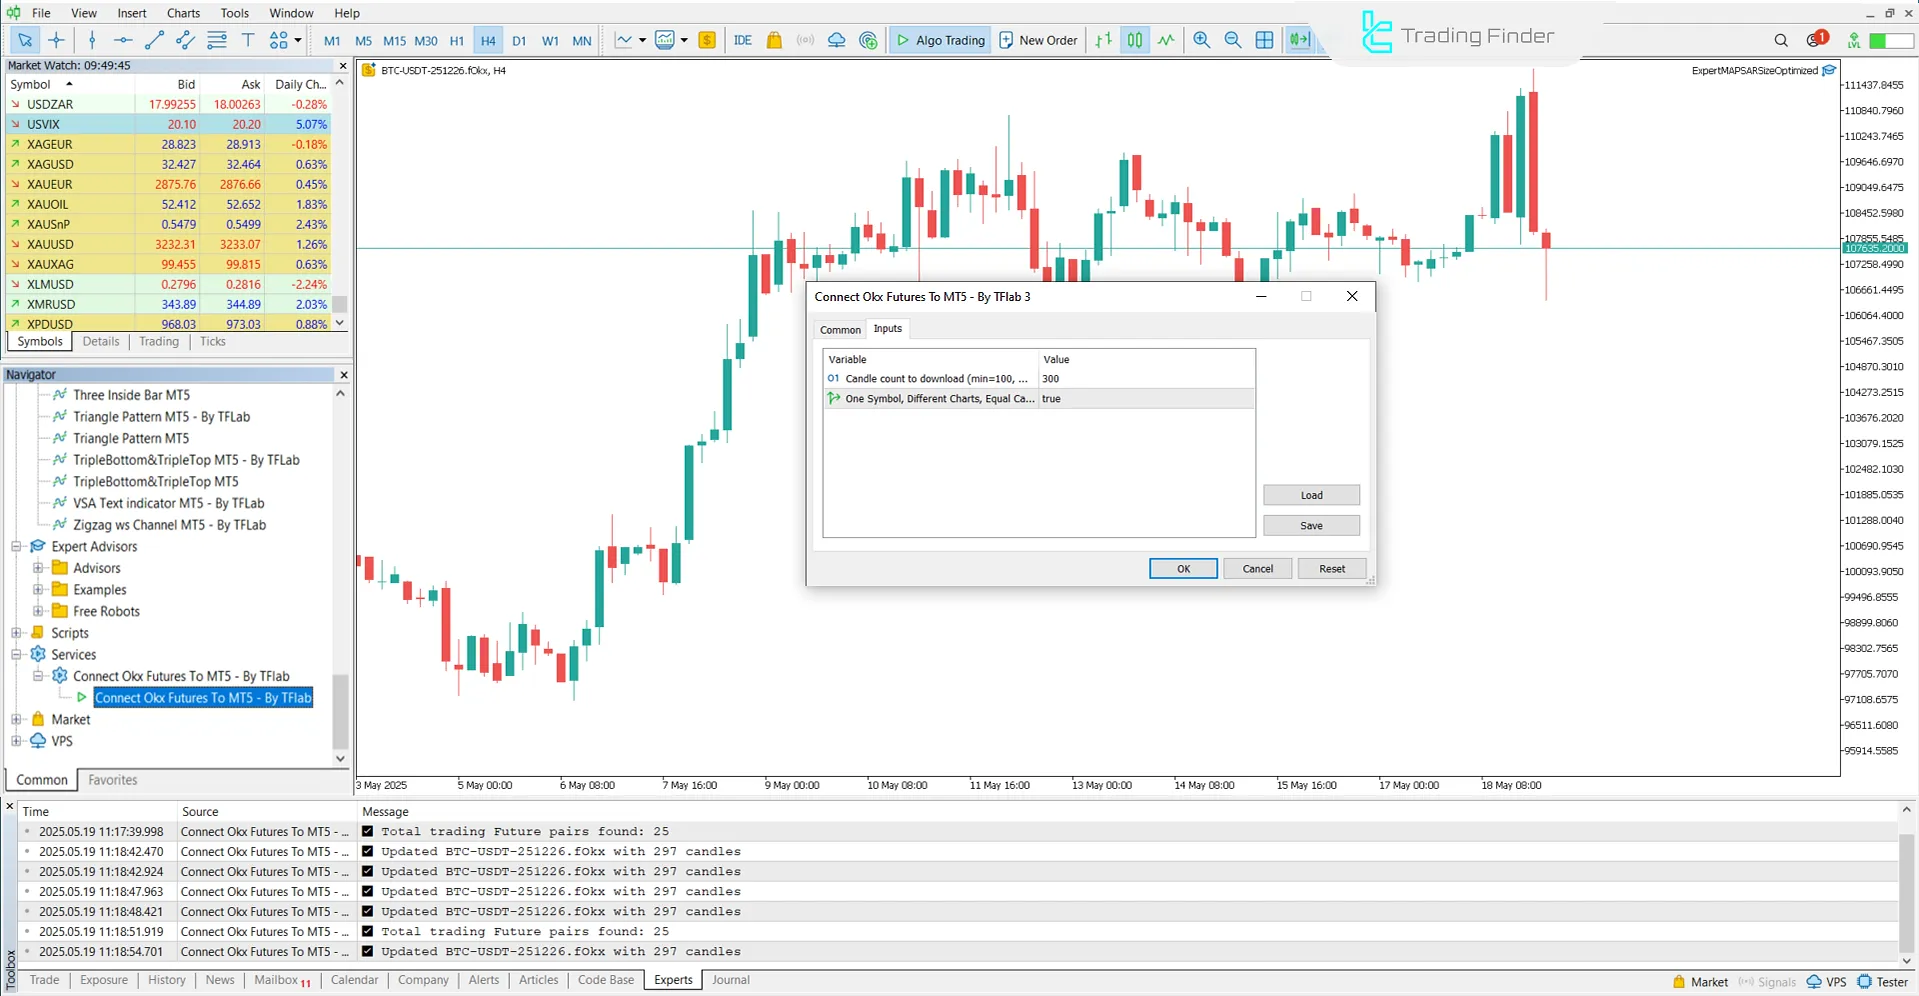Select the Equidistant Channel tool
Screen dimensions: 1919x996
[184, 40]
